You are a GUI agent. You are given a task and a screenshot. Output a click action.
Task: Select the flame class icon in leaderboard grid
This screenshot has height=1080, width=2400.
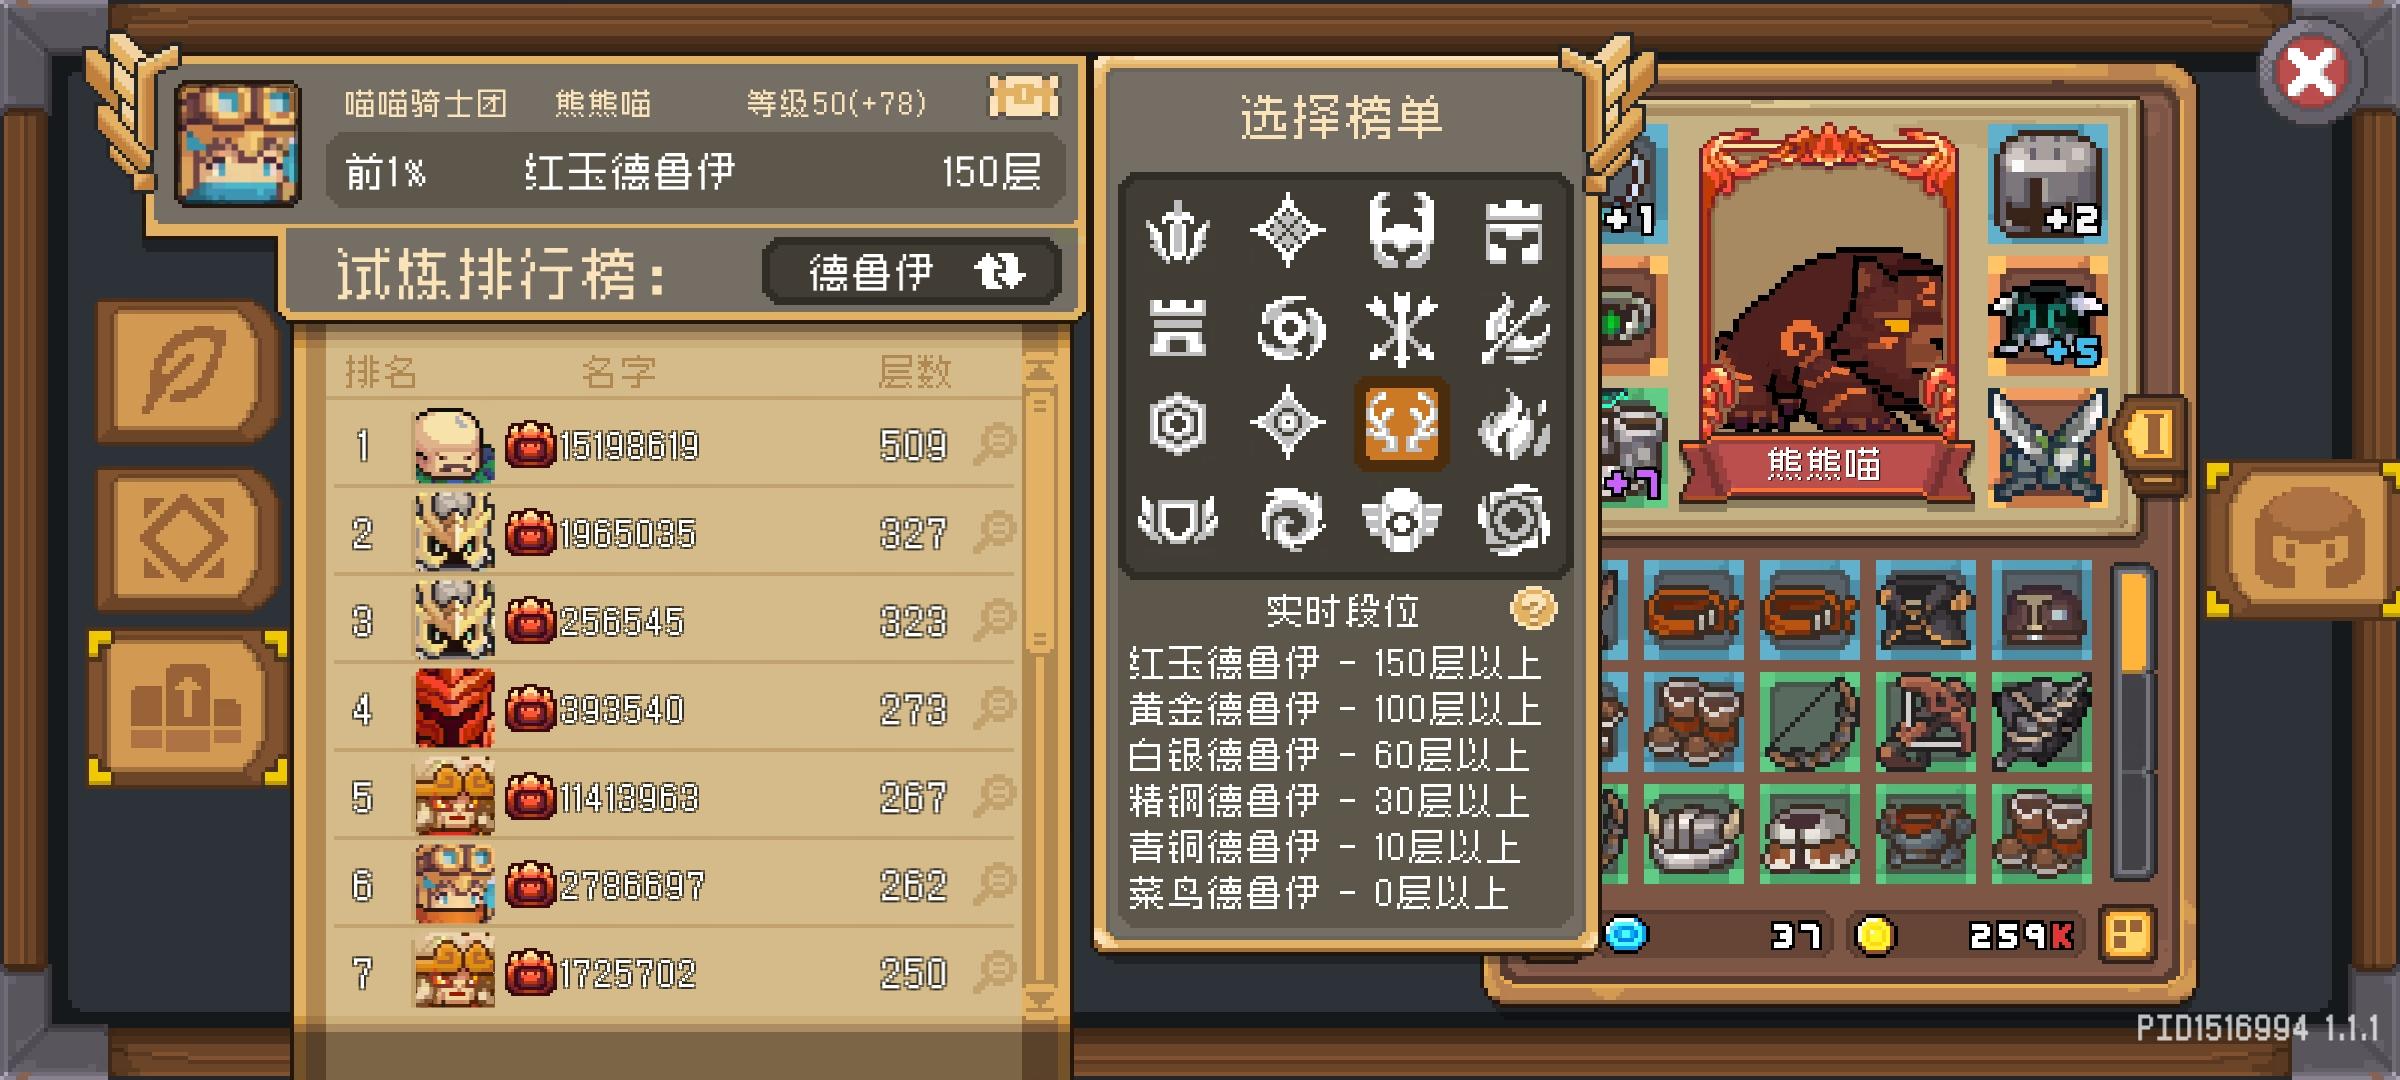[1514, 424]
